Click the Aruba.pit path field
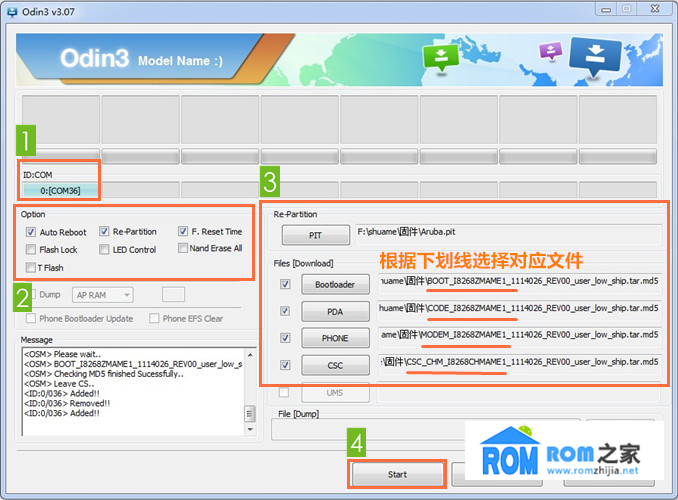 click(x=508, y=235)
